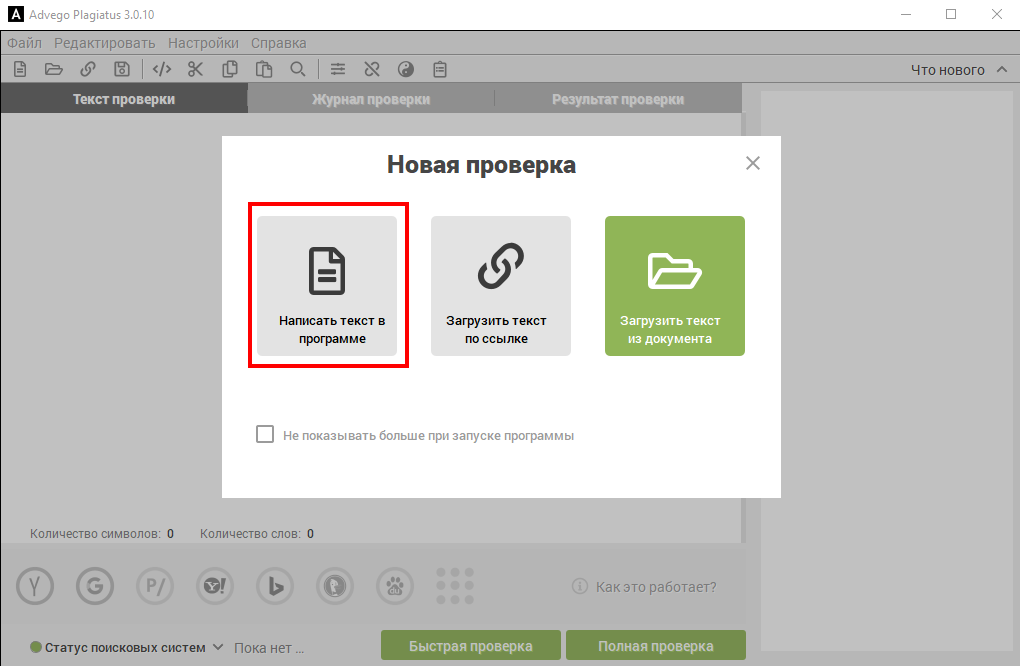Select the DuckDuckGo search engine icon
The width and height of the screenshot is (1020, 666).
coord(335,586)
